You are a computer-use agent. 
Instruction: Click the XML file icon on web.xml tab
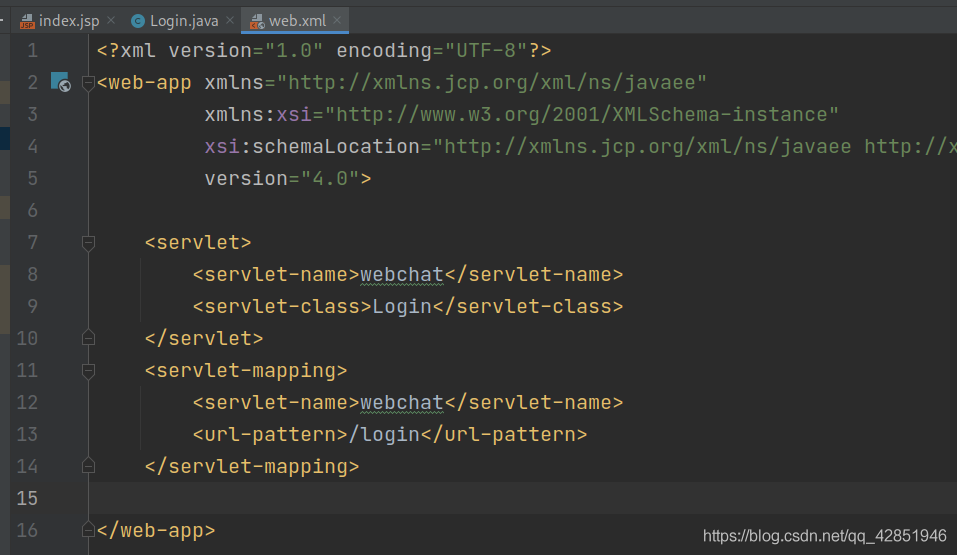(x=257, y=21)
